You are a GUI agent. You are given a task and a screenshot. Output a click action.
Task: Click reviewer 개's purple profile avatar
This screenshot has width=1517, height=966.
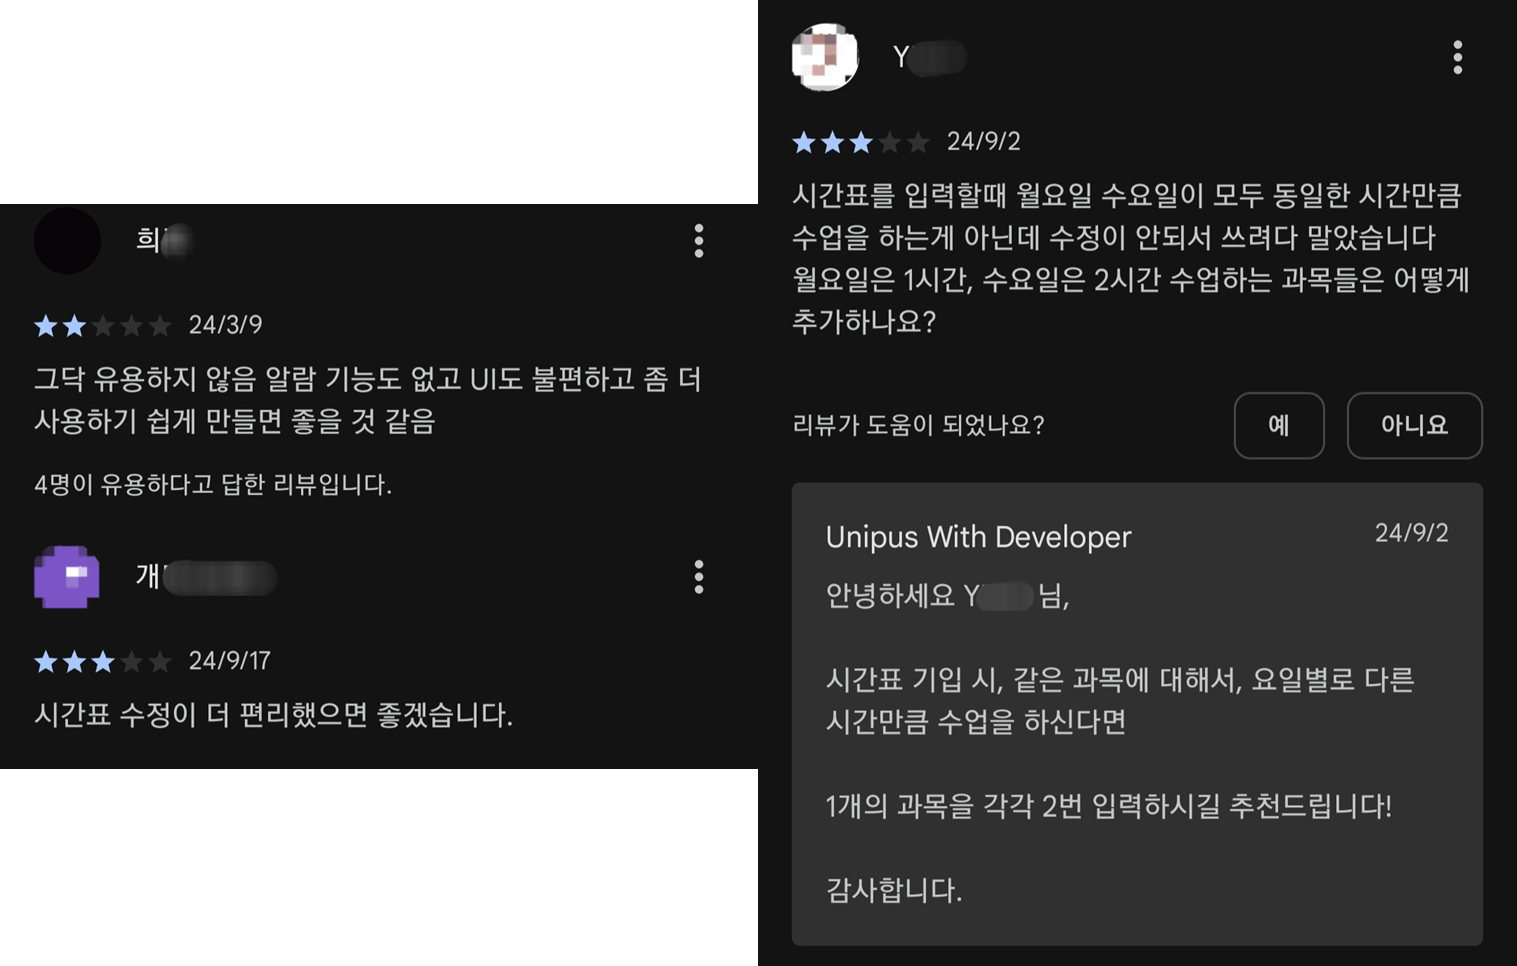(x=67, y=577)
